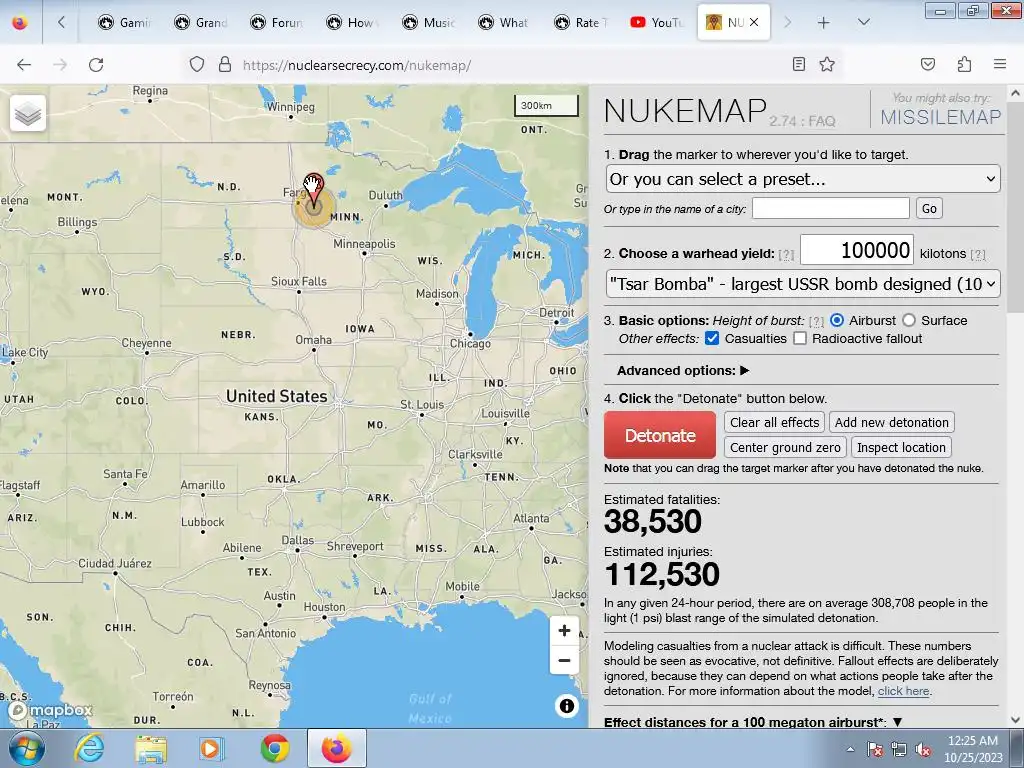
Task: Open the kilotons help [?] link
Action: (x=978, y=255)
